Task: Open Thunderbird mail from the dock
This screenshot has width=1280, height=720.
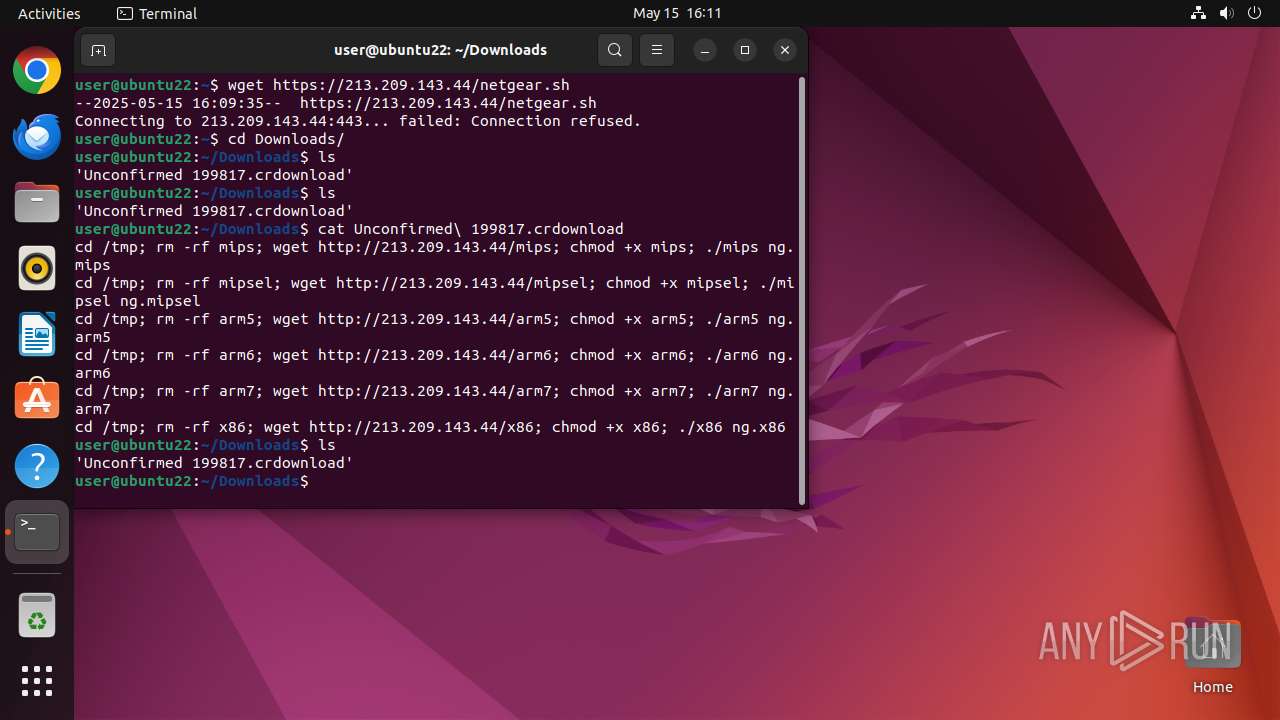Action: [37, 137]
